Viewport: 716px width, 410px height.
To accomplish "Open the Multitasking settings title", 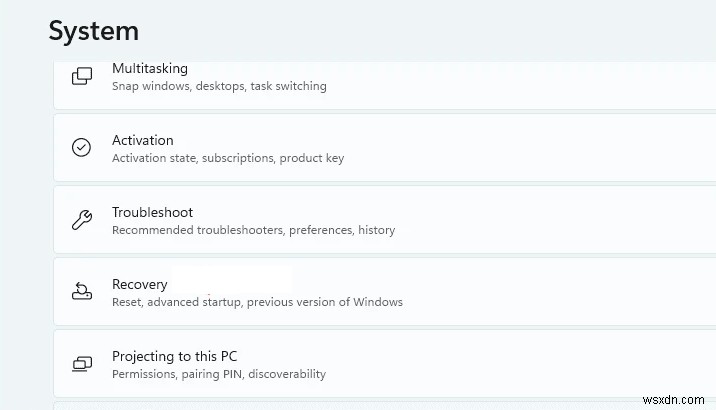I will pyautogui.click(x=149, y=68).
